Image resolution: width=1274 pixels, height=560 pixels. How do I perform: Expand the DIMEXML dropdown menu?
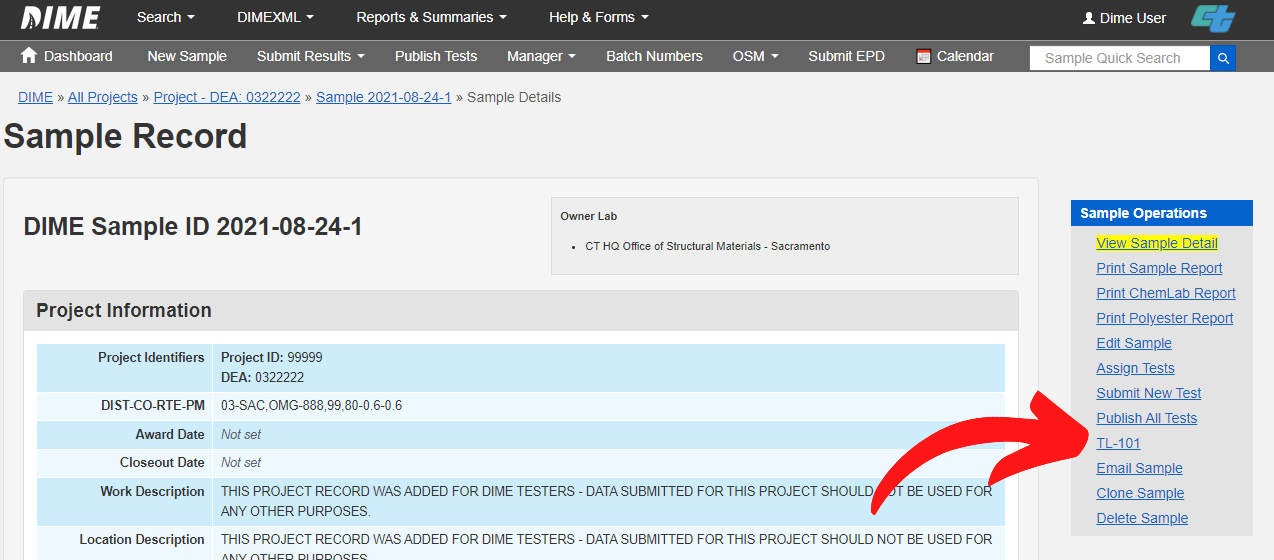(x=275, y=17)
